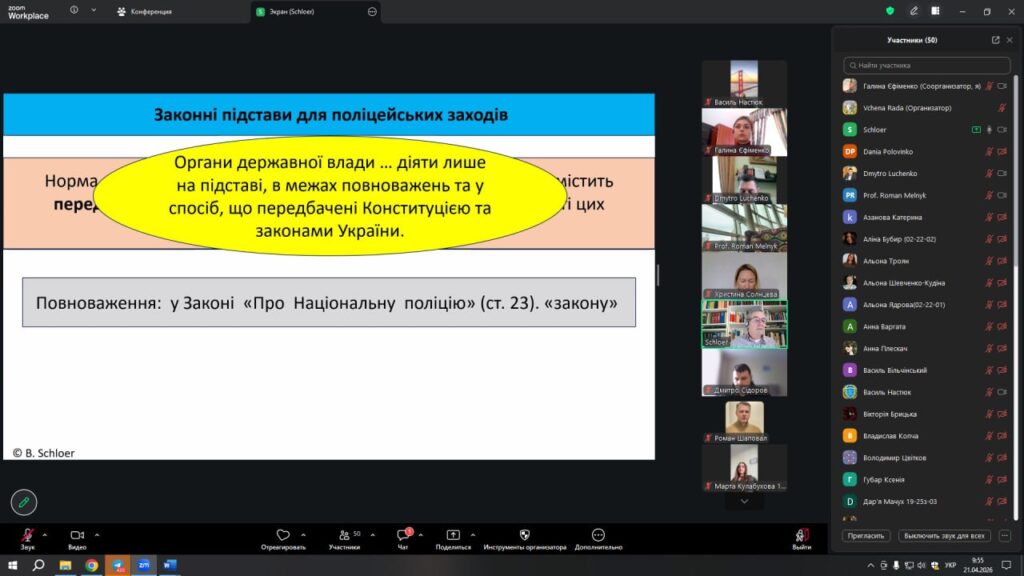Click the green annotation pencil button
Image resolution: width=1024 pixels, height=576 pixels.
(24, 502)
